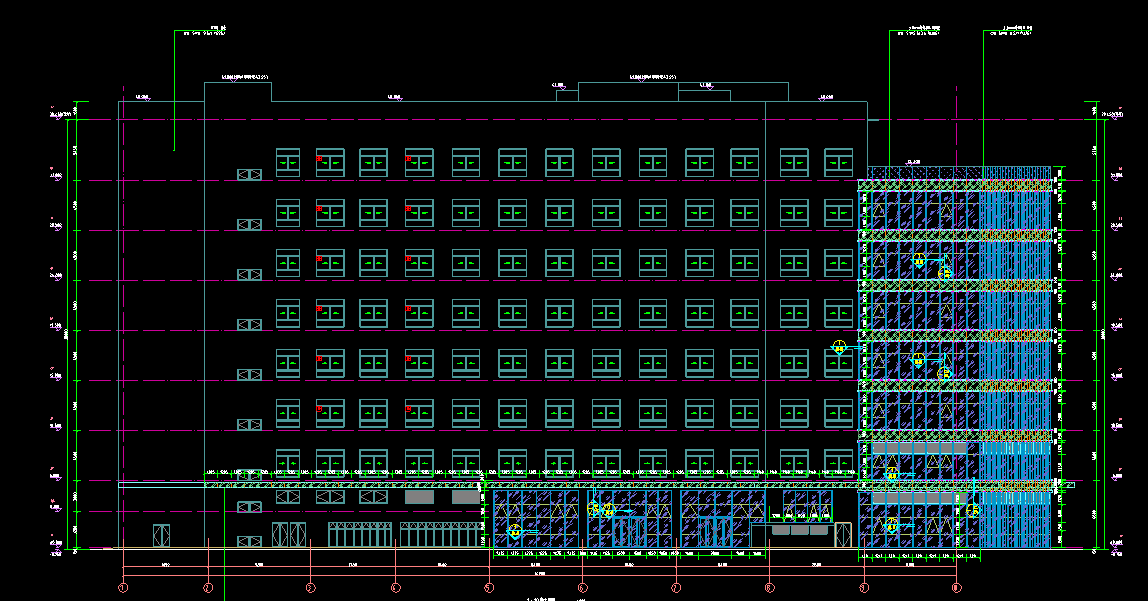Select the central rooftop penthouse outline
This screenshot has width=1148, height=601.
(x=682, y=91)
